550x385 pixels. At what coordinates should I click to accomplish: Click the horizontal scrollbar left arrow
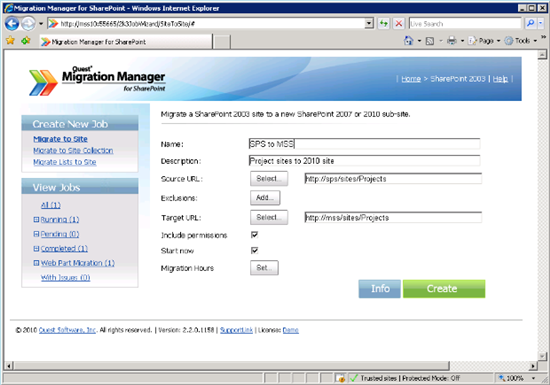[9, 366]
